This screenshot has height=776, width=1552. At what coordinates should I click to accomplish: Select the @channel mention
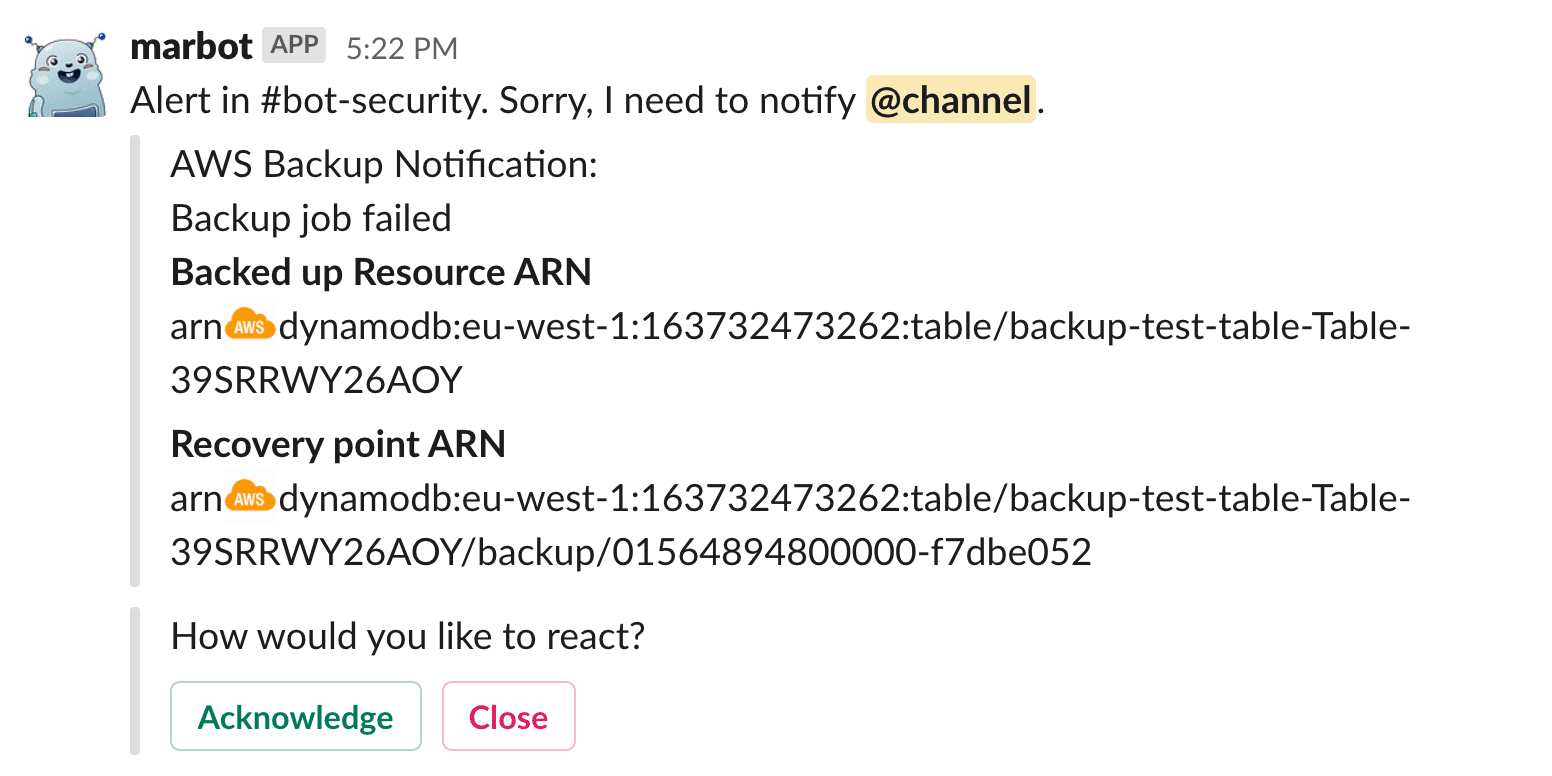(x=950, y=101)
